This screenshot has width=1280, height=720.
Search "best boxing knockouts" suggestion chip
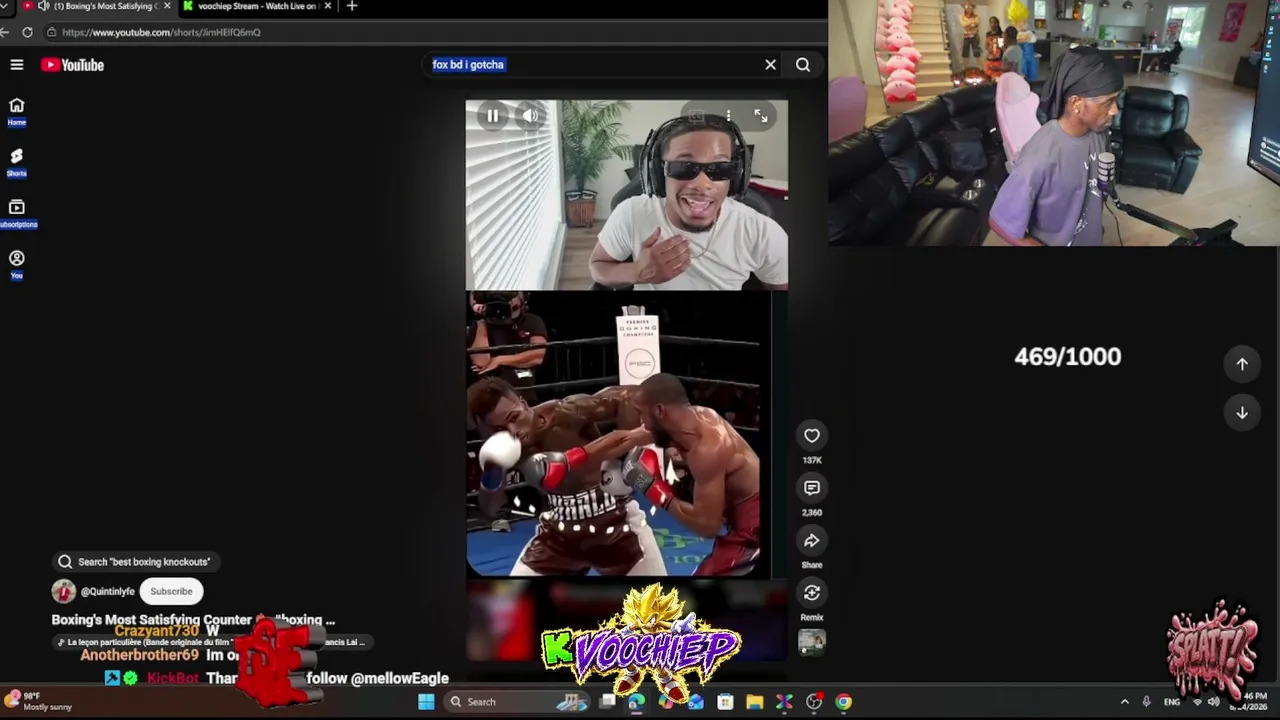(134, 562)
